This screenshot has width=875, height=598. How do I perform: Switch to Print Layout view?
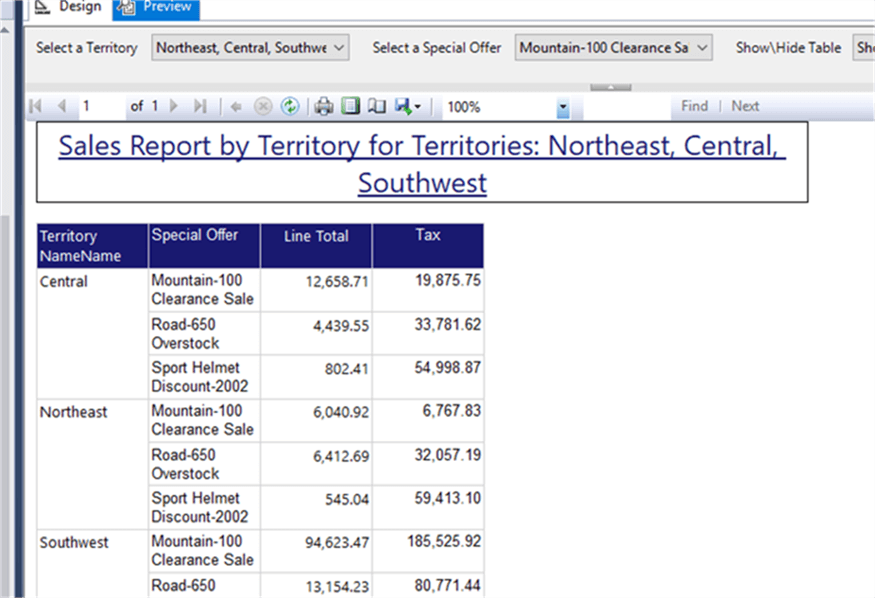pyautogui.click(x=350, y=106)
